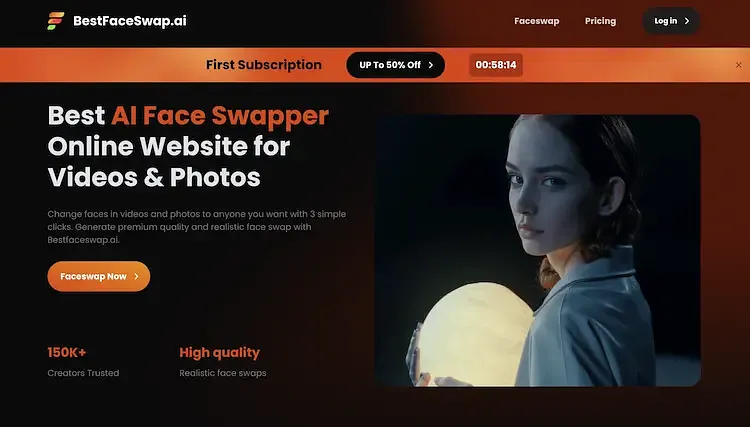Viewport: 750px width, 427px height.
Task: Open the BestFaceSwap.ai home text link
Action: [x=130, y=21]
